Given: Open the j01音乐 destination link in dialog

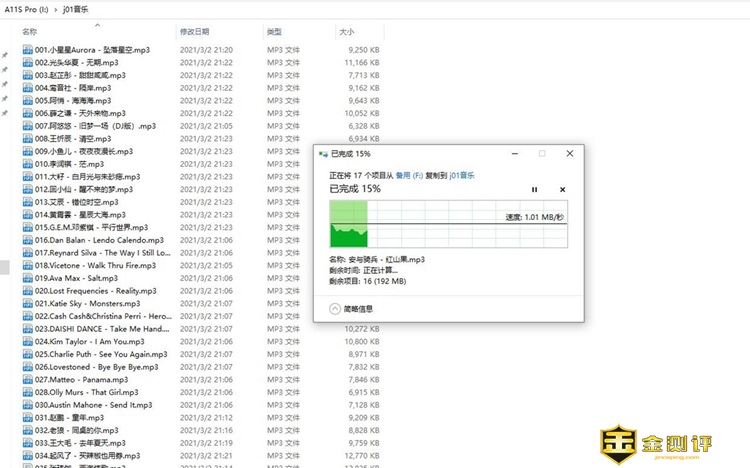Looking at the screenshot, I should [462, 174].
